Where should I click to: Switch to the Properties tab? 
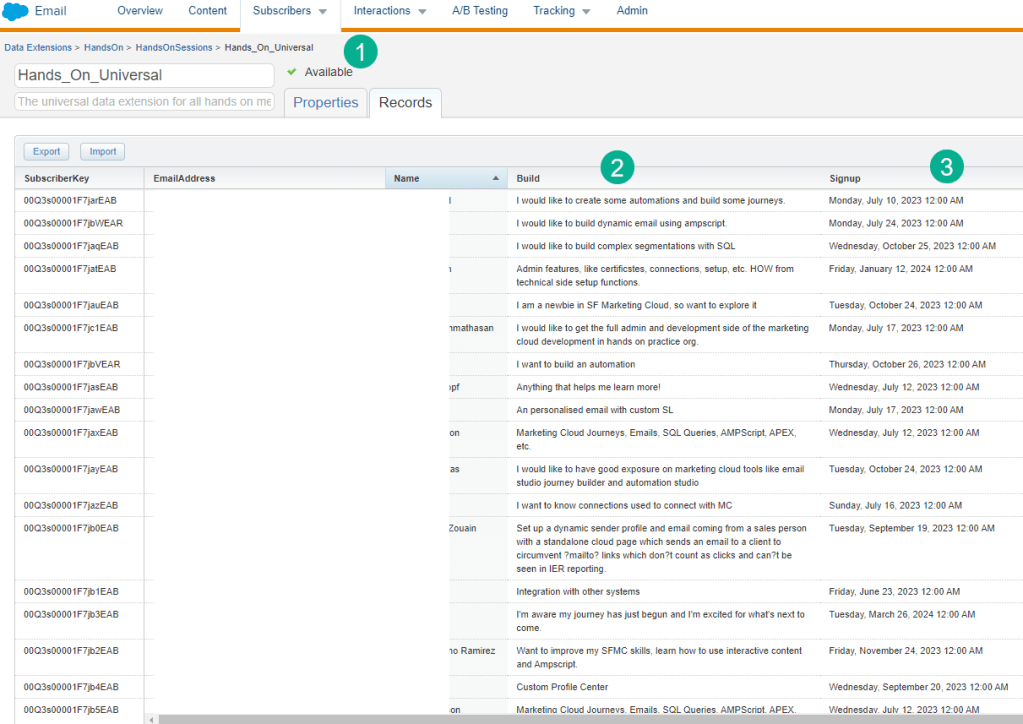(x=325, y=103)
